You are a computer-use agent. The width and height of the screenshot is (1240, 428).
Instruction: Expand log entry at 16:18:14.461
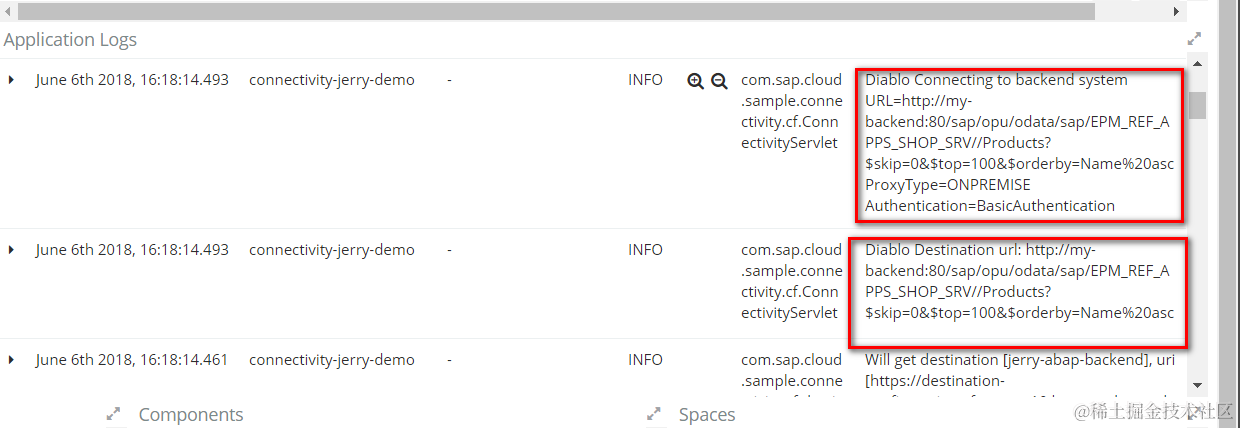click(11, 360)
